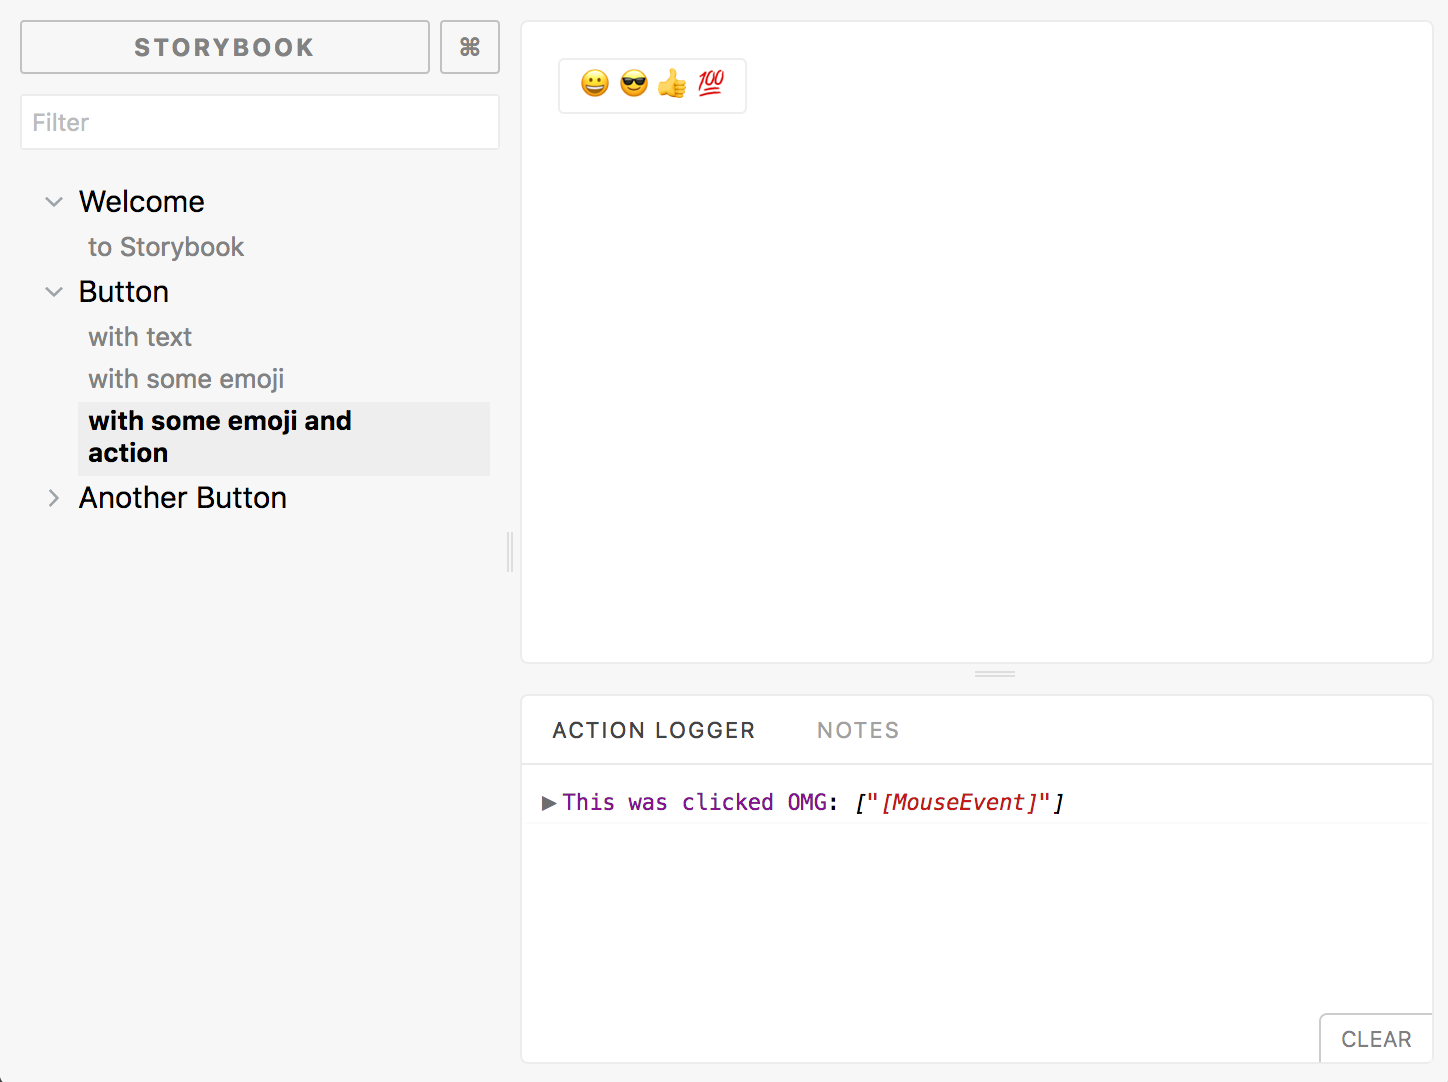Click the vertical sidebar resize handle

[510, 552]
